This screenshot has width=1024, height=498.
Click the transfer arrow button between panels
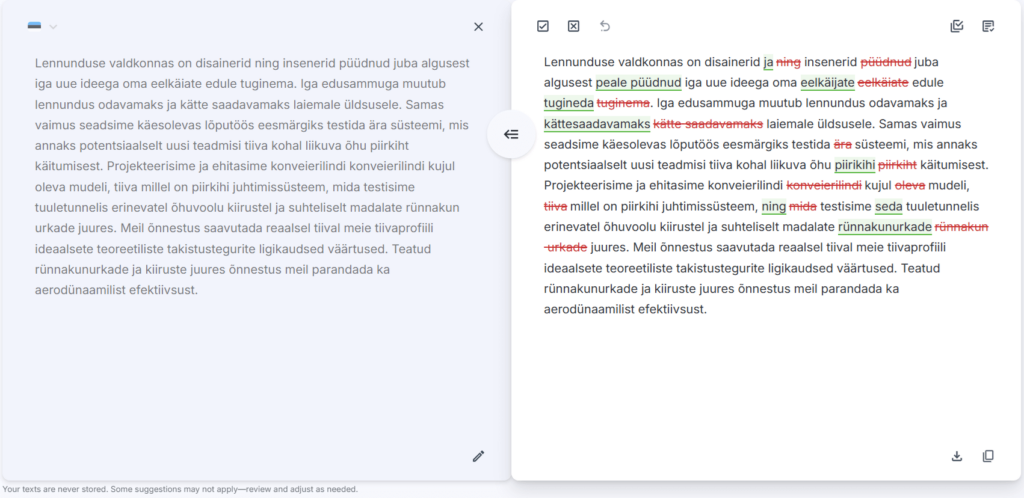click(x=511, y=134)
